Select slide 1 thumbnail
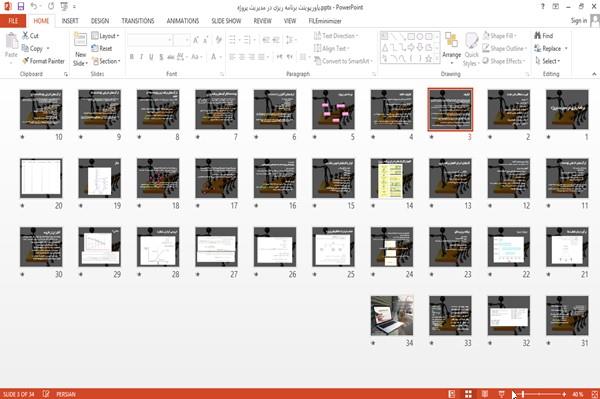The image size is (600, 399). pyautogui.click(x=567, y=109)
